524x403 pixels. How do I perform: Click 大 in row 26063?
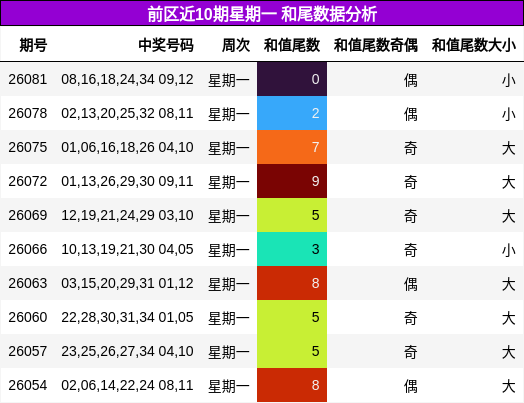pyautogui.click(x=509, y=284)
